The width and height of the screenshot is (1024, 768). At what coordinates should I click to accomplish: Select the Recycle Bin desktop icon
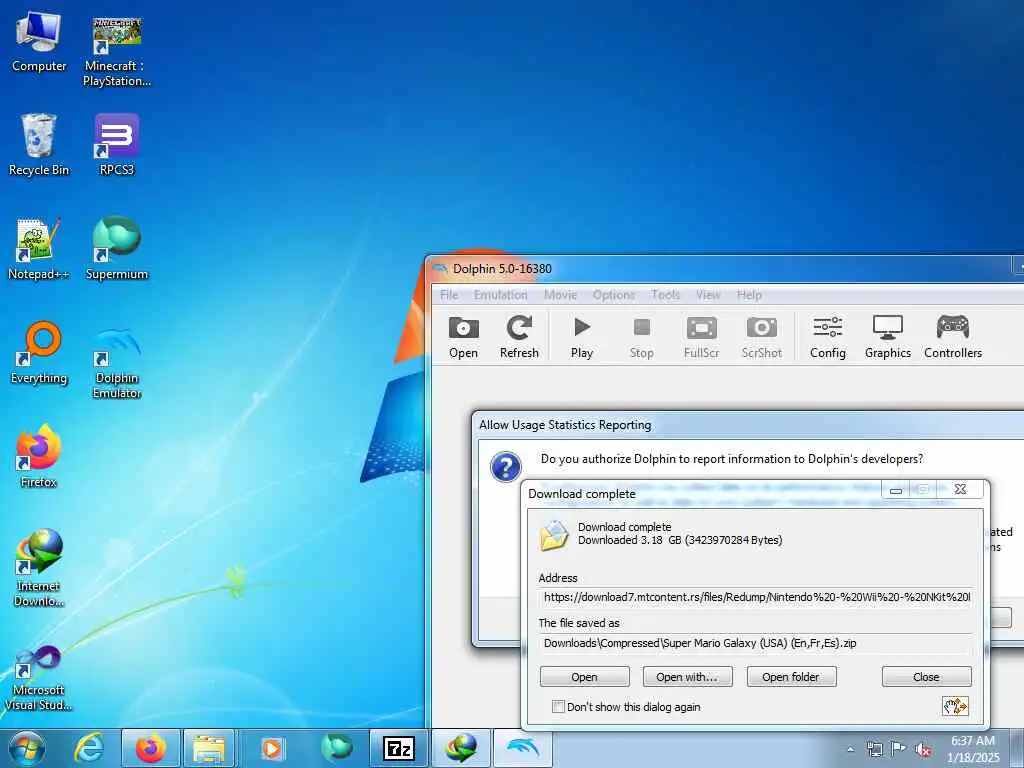click(39, 145)
